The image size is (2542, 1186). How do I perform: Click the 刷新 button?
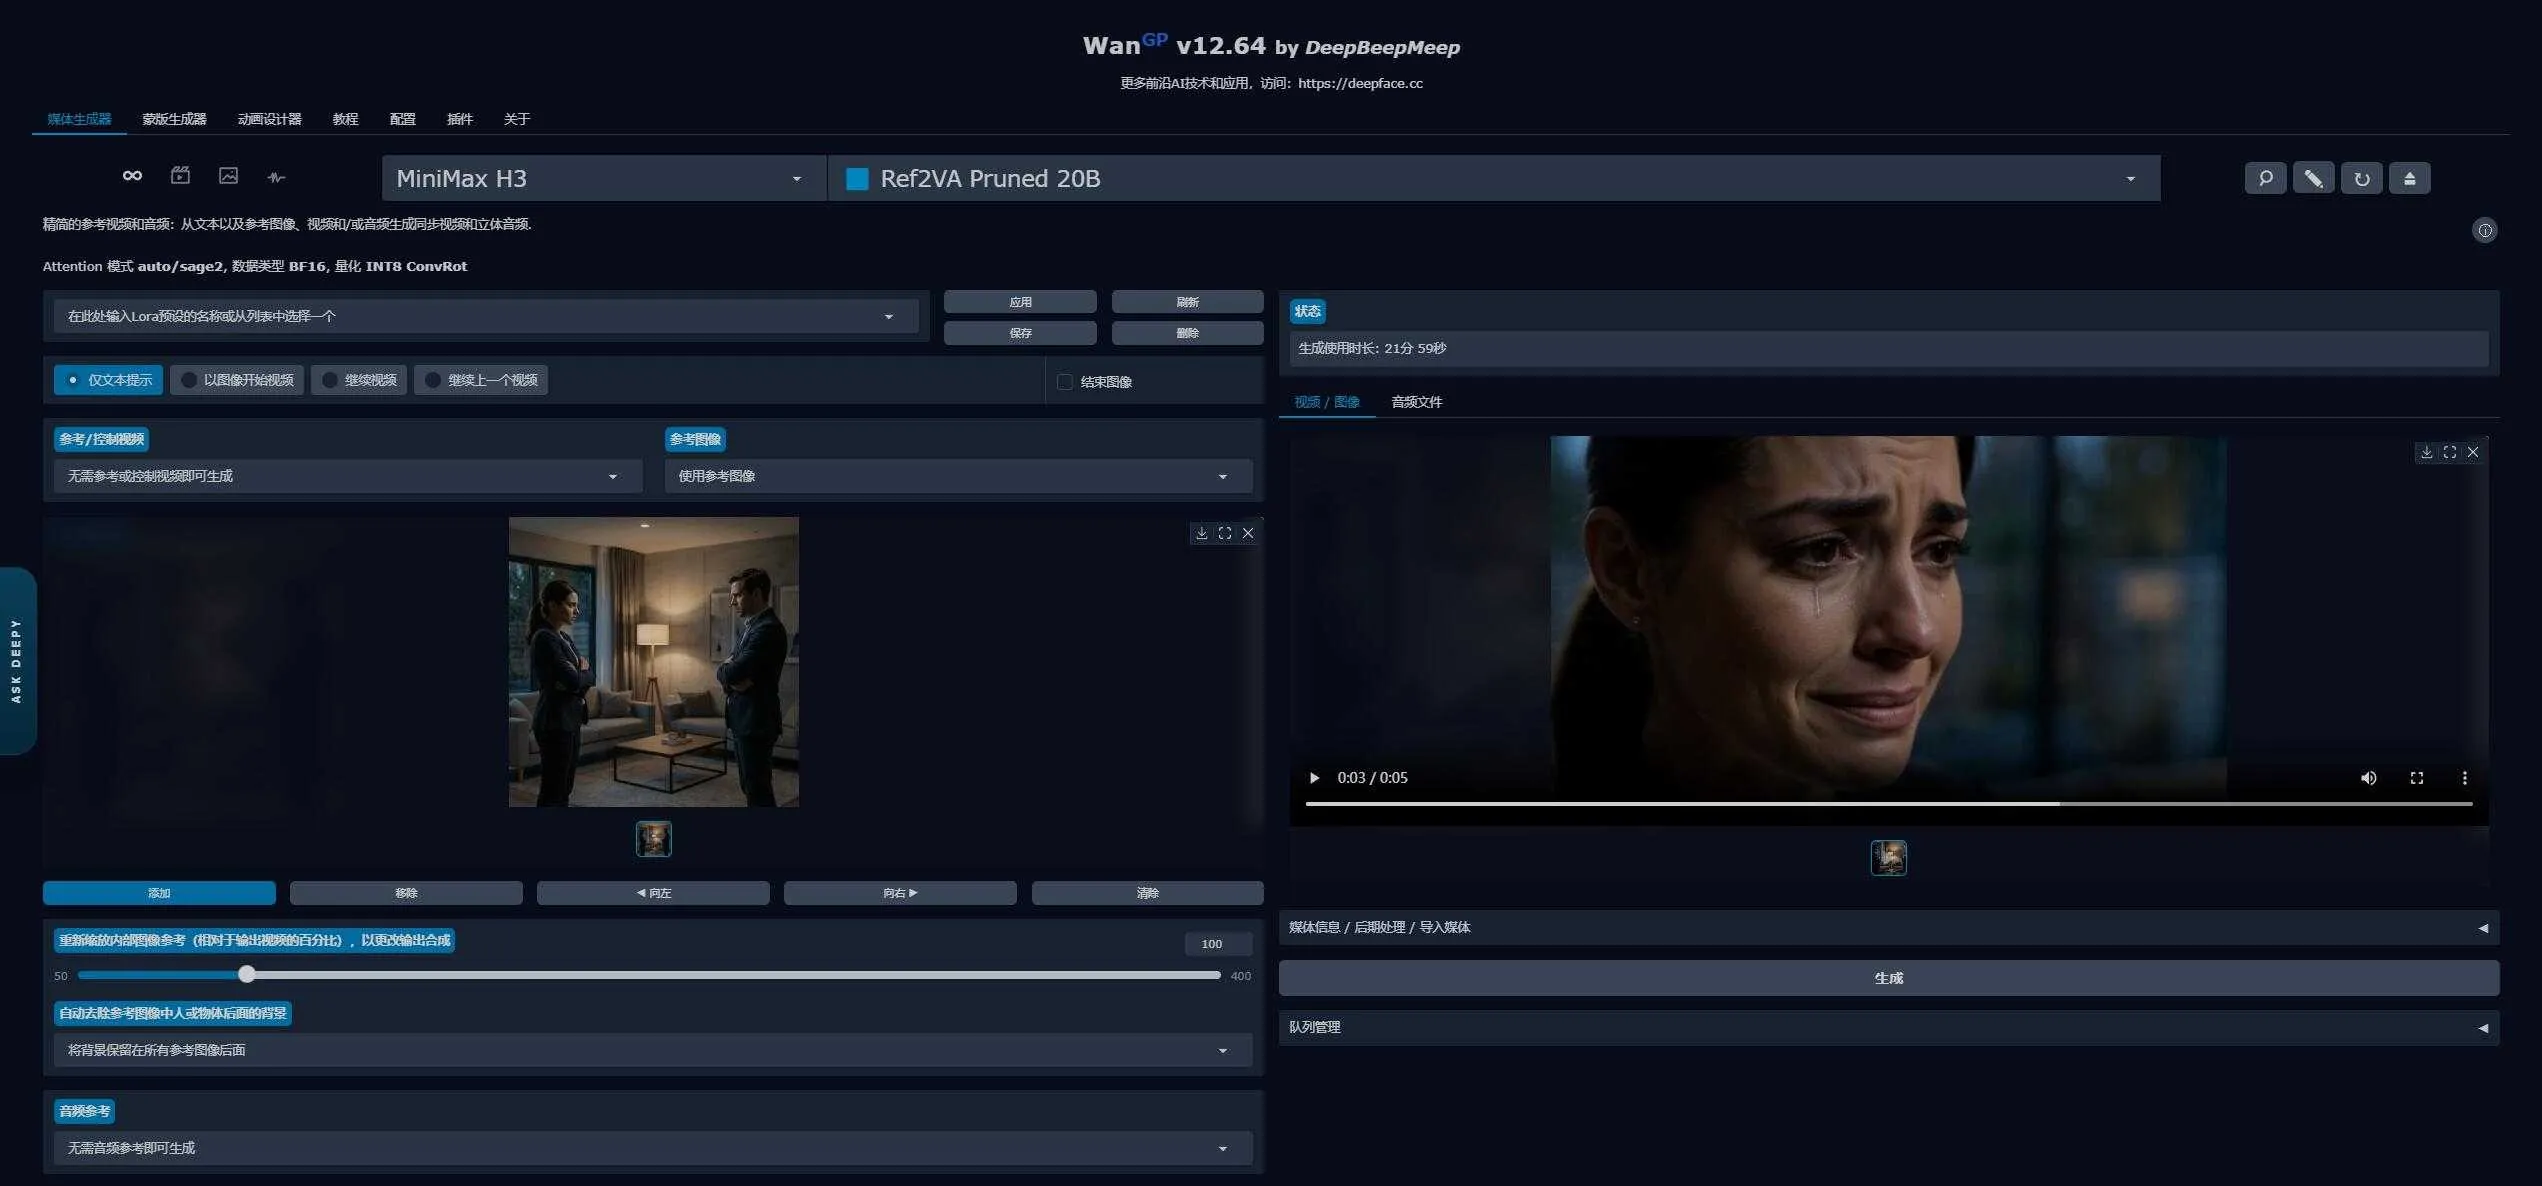click(x=1187, y=302)
